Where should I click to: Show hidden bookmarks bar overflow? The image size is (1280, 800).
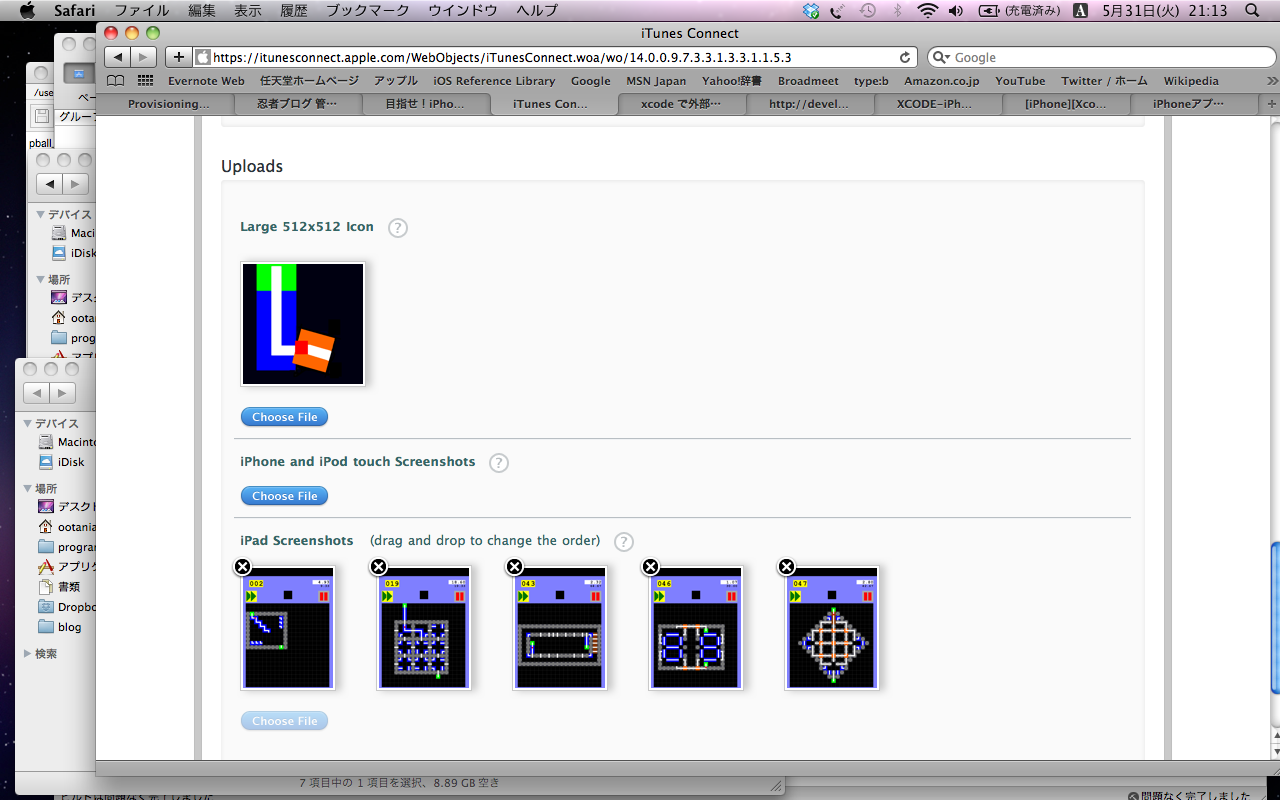coord(1271,81)
